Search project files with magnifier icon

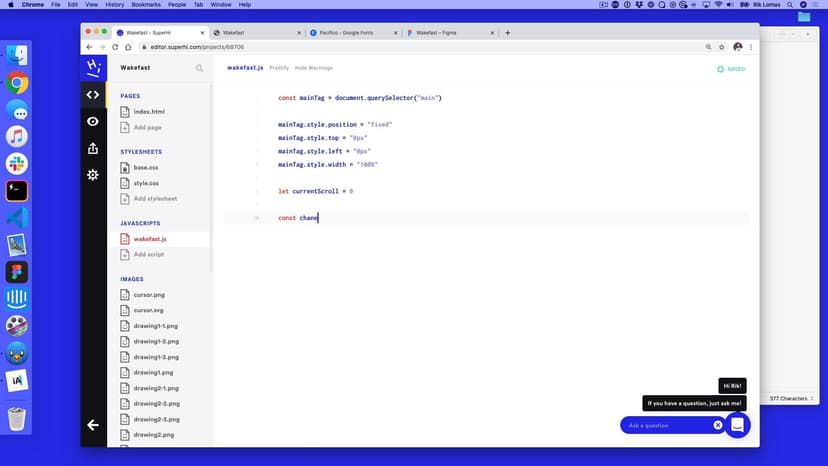199,68
